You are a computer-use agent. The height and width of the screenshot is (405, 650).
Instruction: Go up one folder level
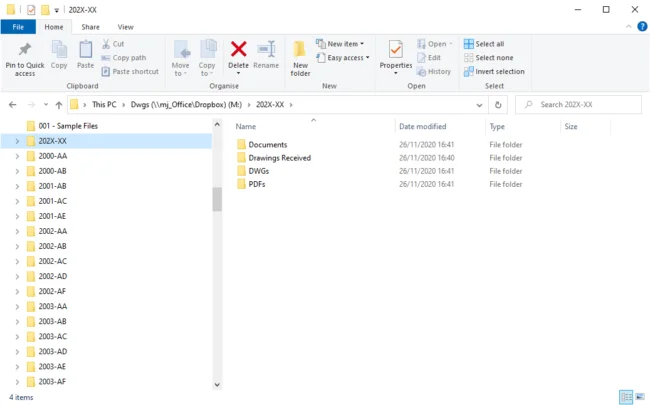click(x=59, y=104)
